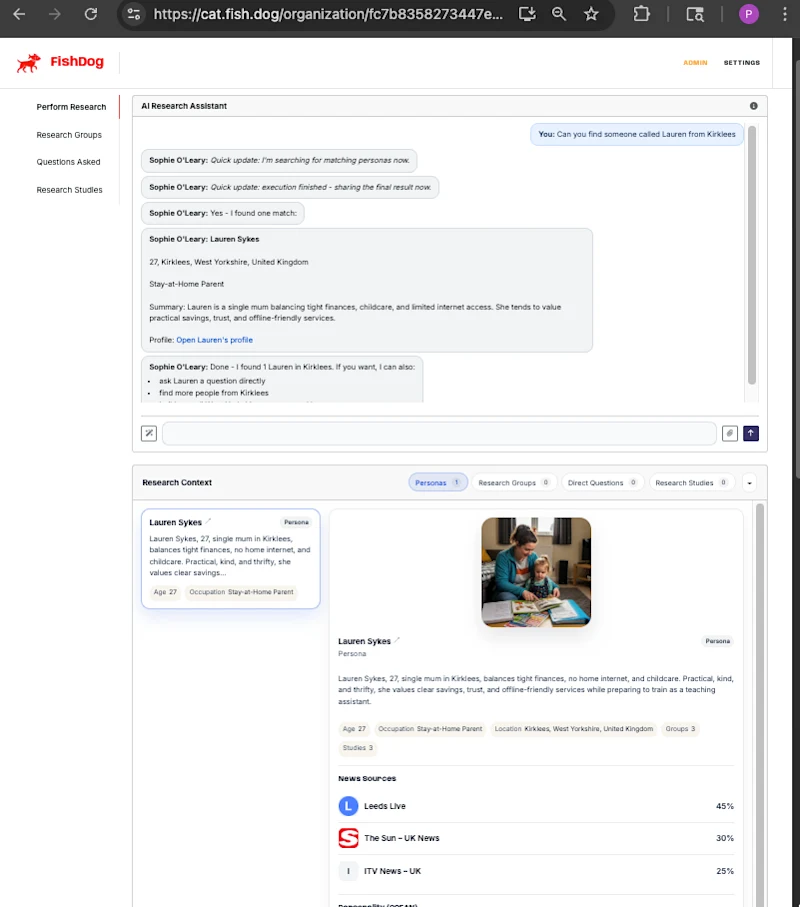The height and width of the screenshot is (907, 800).
Task: Click the Research Context heading
Action: tap(177, 482)
